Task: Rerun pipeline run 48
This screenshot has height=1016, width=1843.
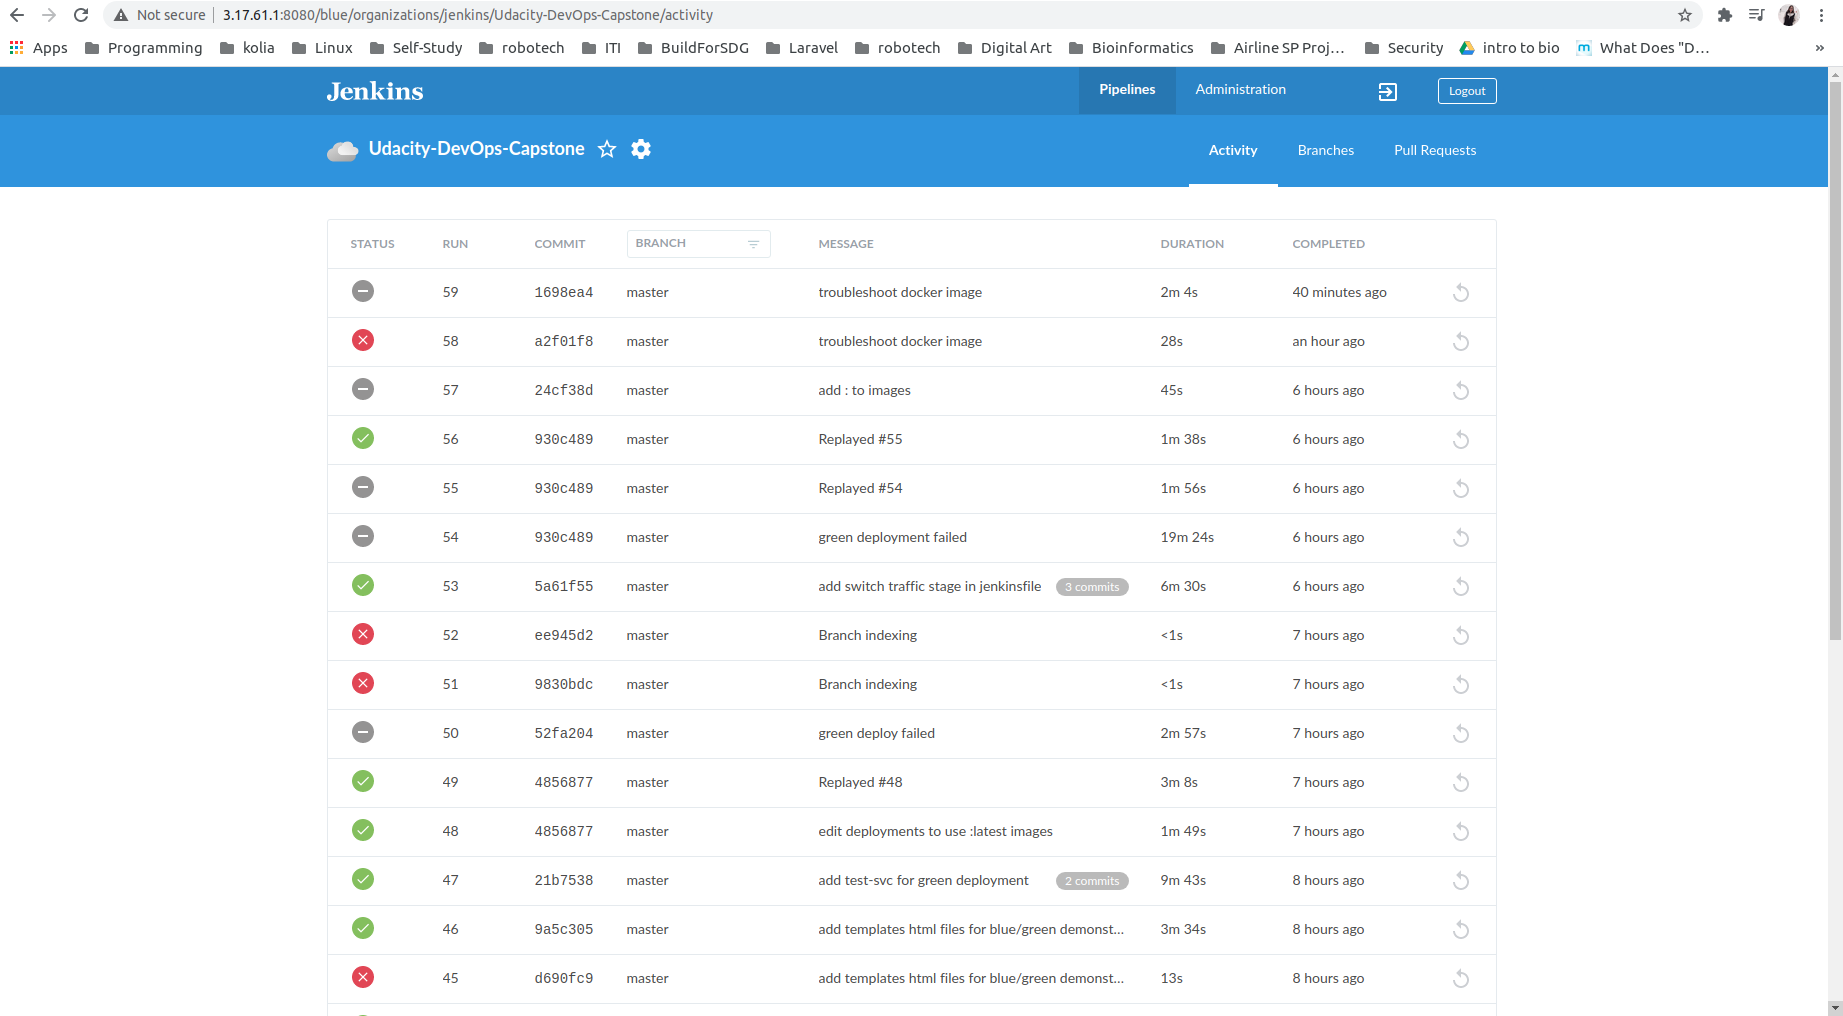Action: coord(1461,832)
